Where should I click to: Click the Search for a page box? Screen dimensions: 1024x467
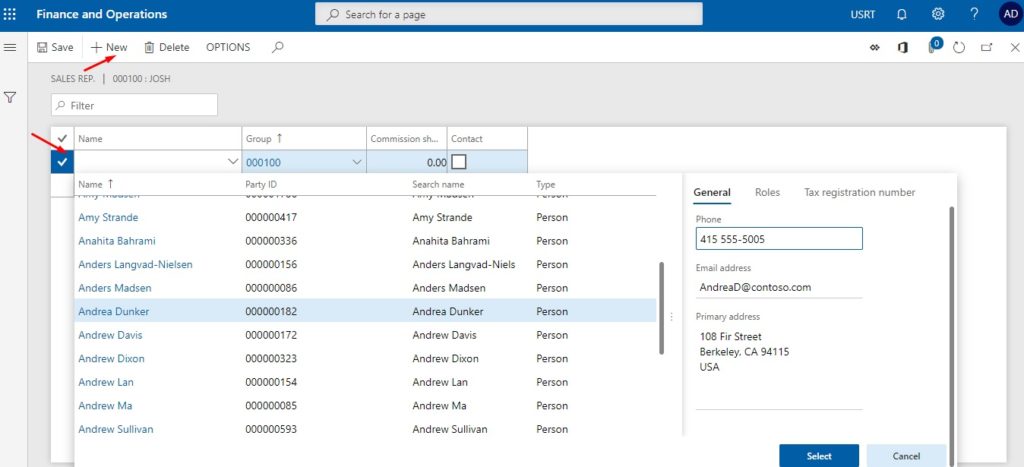509,14
